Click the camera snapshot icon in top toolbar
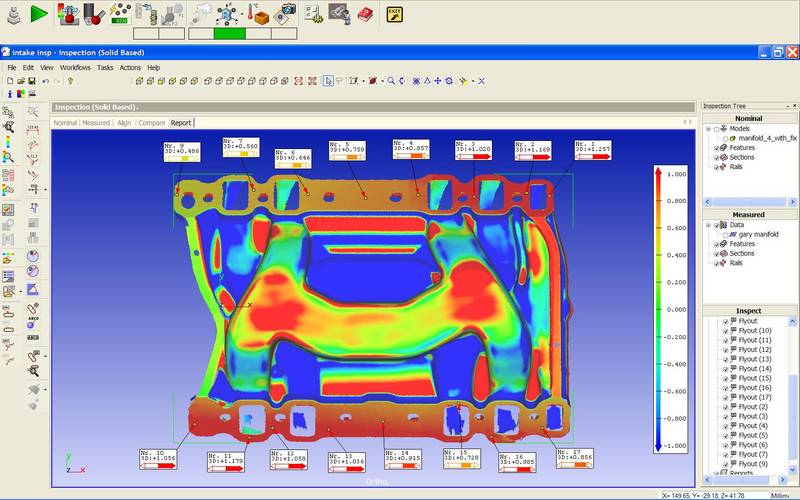Screen dimensions: 800x500 (x=287, y=13)
